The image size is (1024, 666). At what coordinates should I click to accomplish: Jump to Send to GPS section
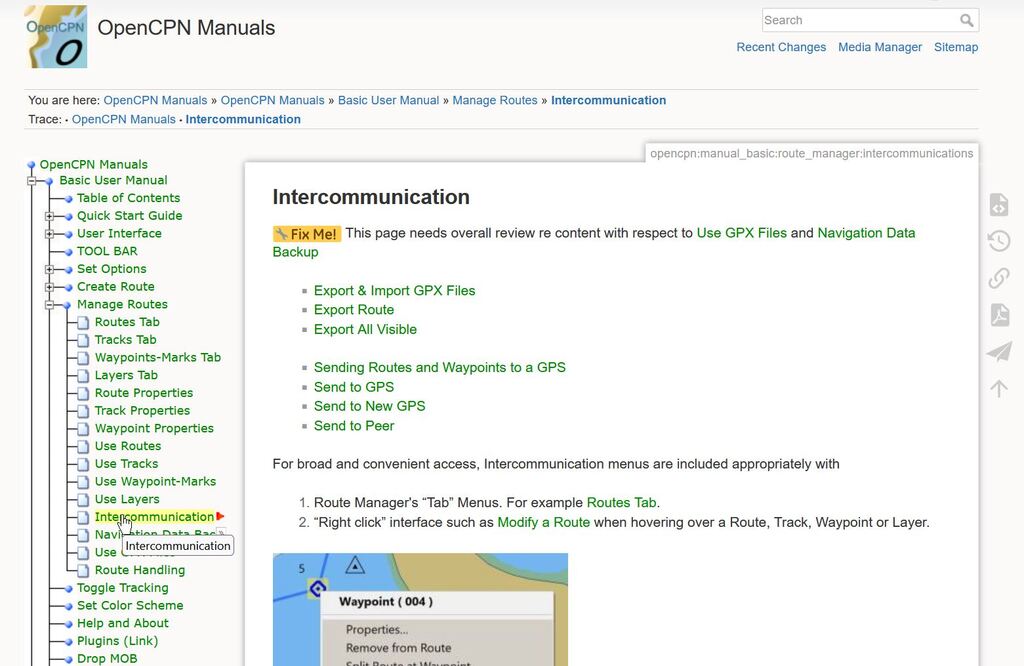coord(354,387)
